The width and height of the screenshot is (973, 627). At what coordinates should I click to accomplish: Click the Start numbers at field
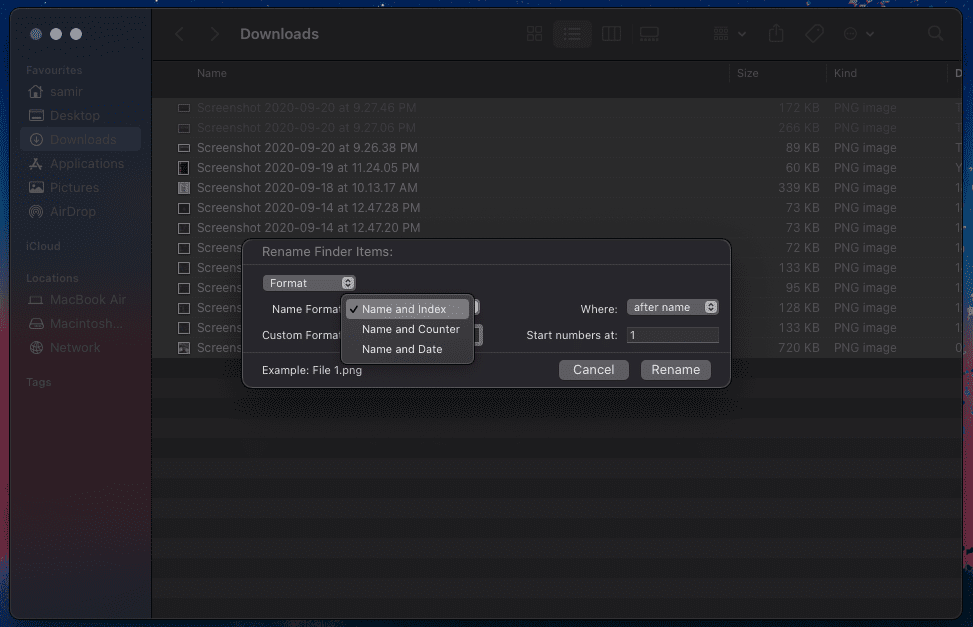click(x=672, y=336)
